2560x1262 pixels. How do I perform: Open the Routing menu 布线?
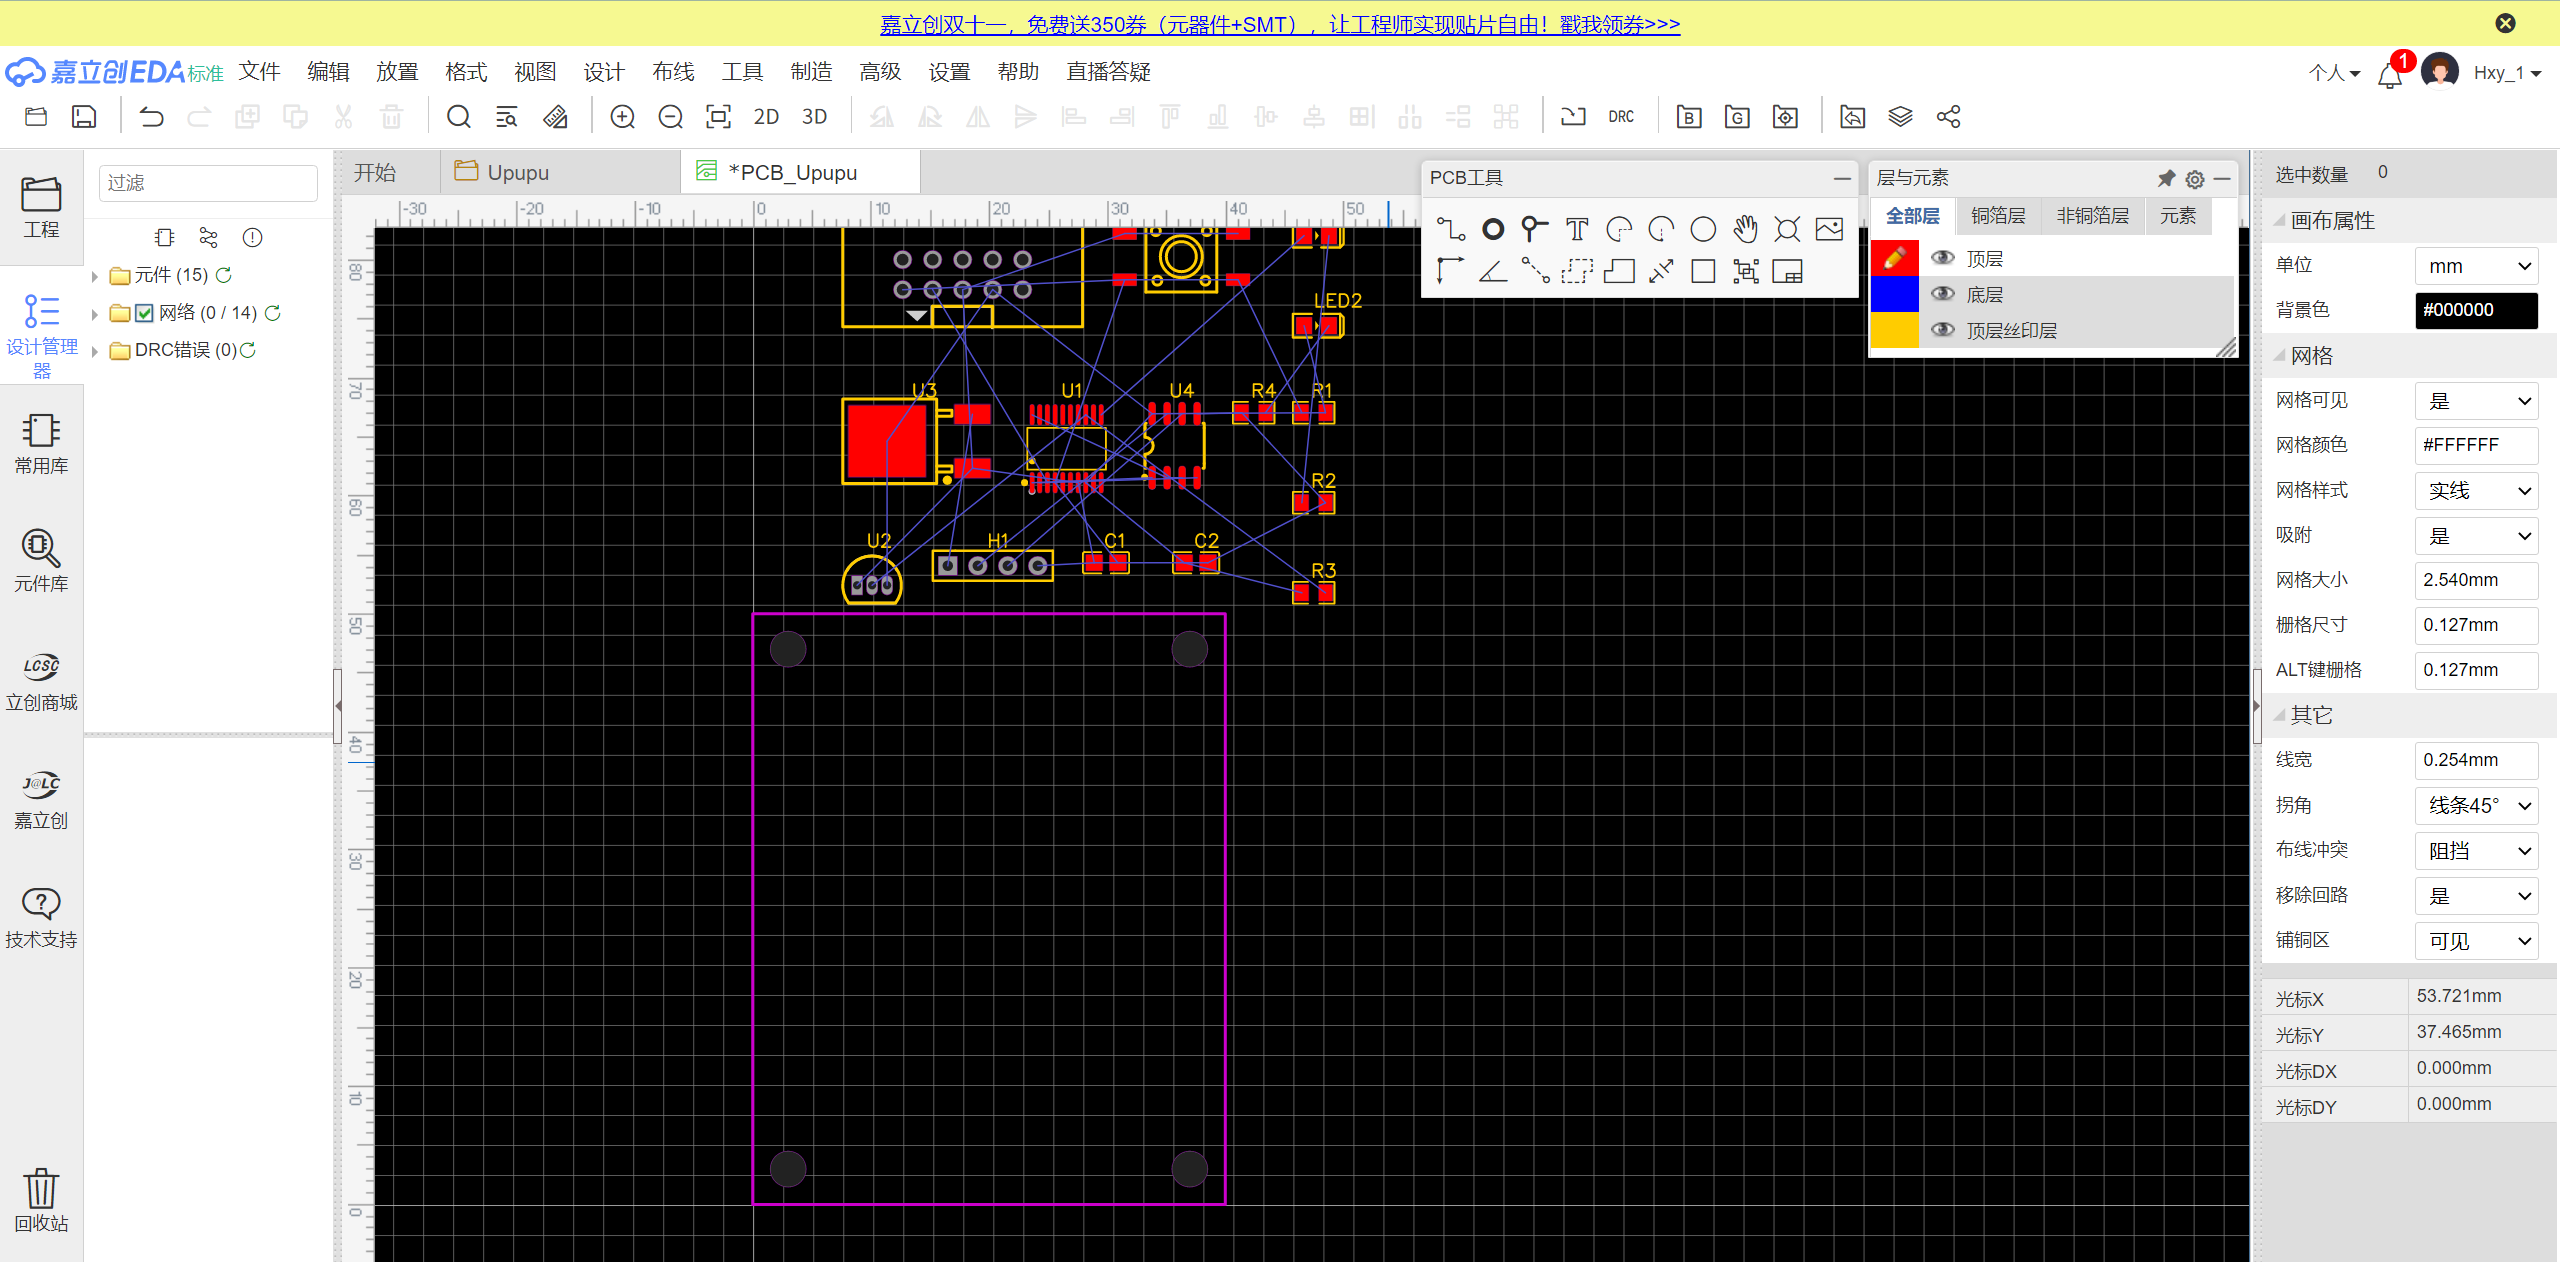(672, 72)
